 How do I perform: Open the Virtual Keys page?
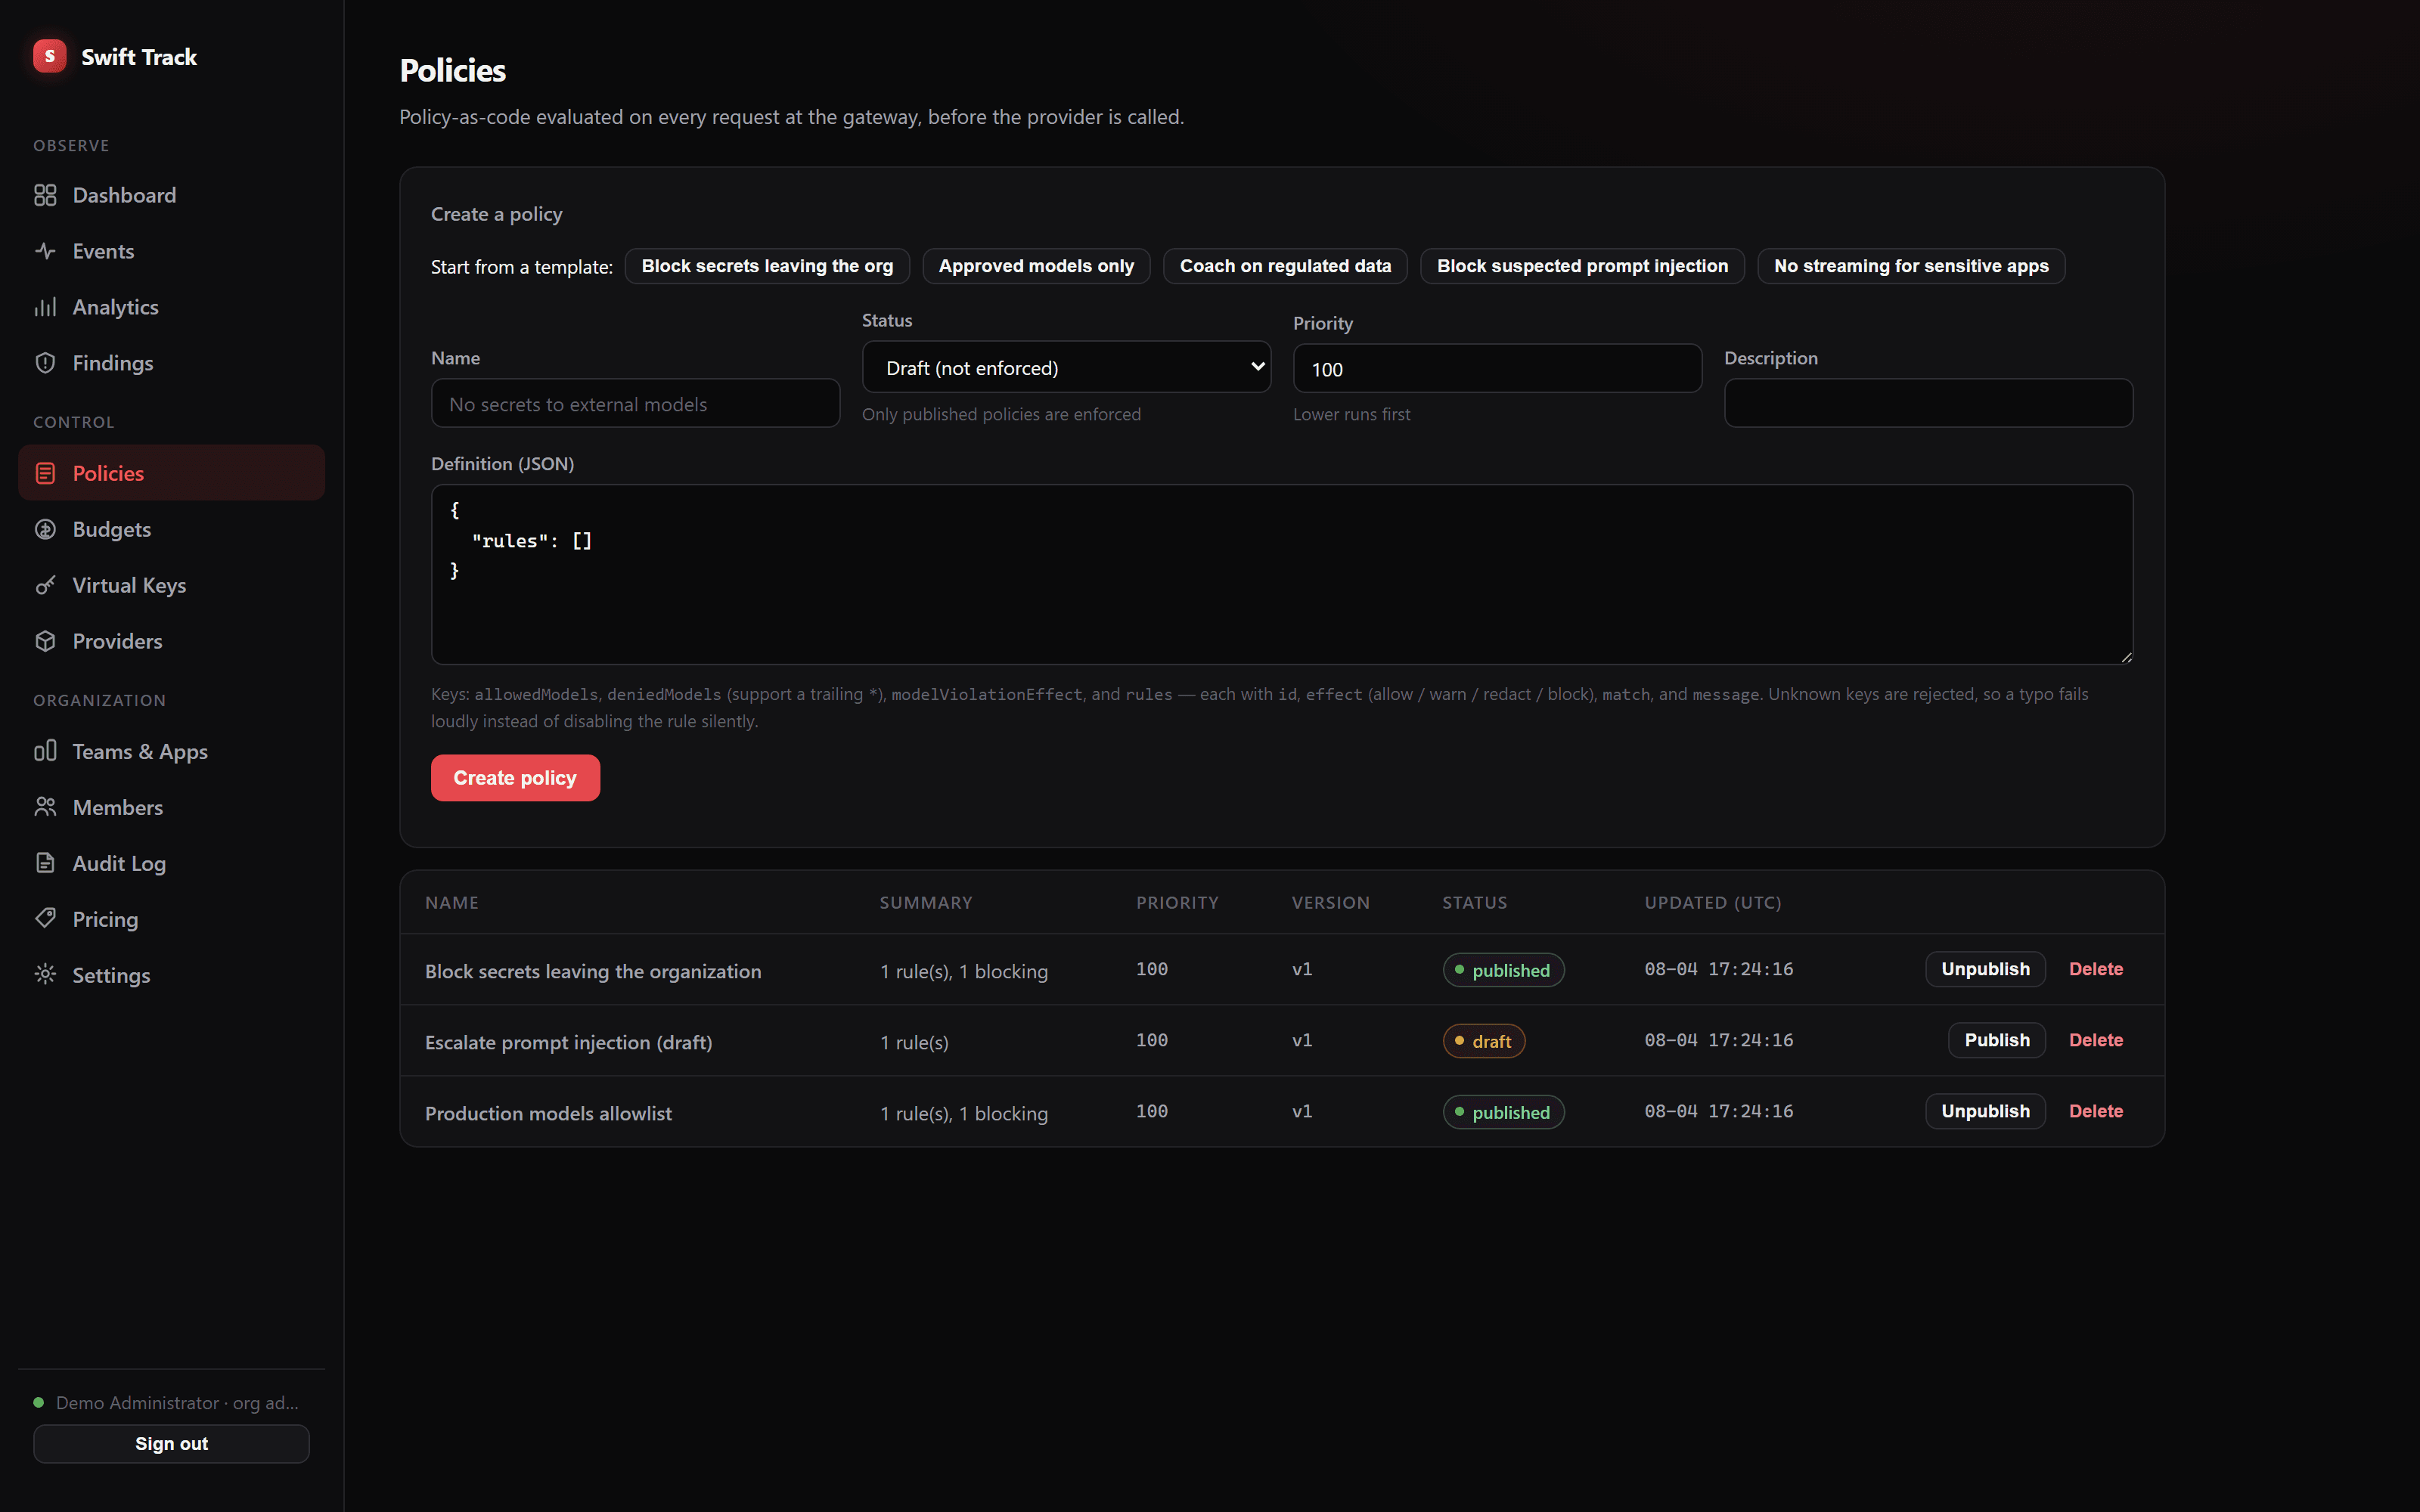[171, 585]
